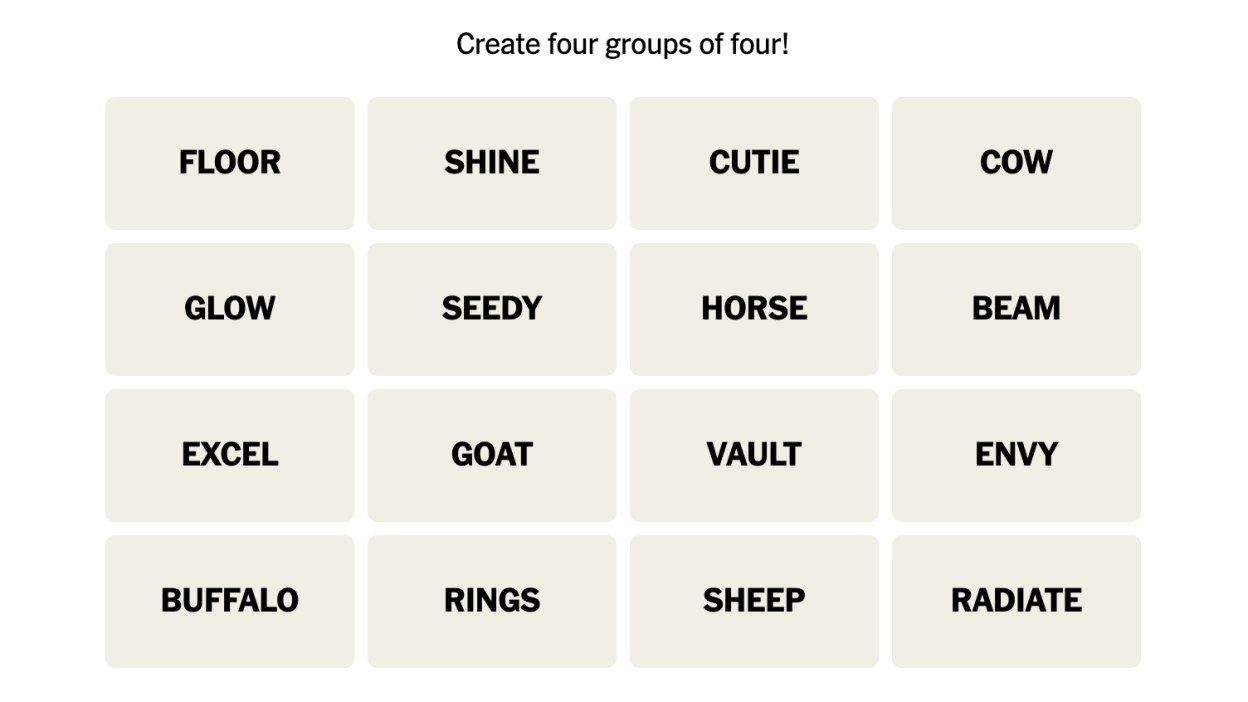Pick the tile sharing a spreadsheet app's name

click(229, 455)
